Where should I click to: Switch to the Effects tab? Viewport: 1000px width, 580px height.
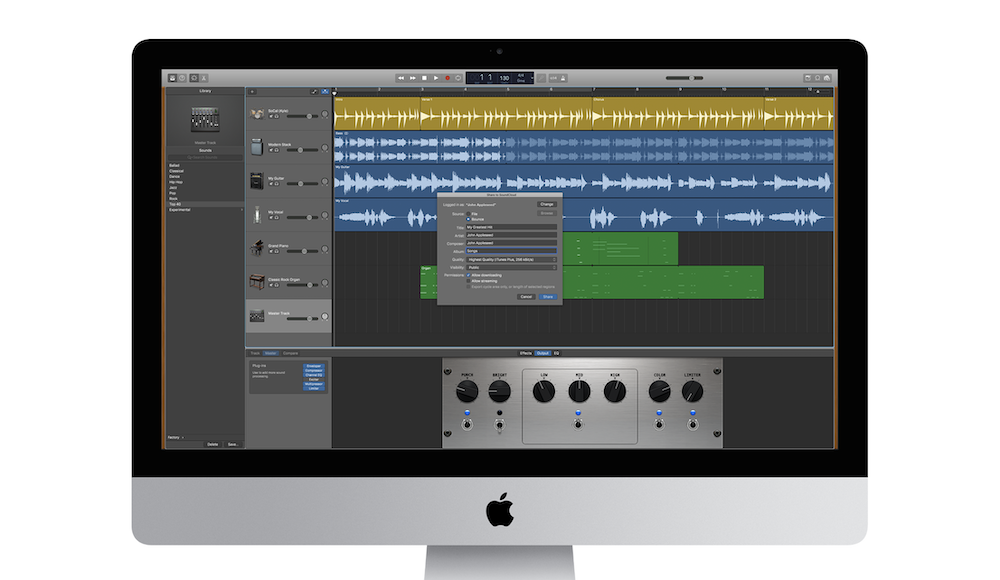(x=525, y=353)
